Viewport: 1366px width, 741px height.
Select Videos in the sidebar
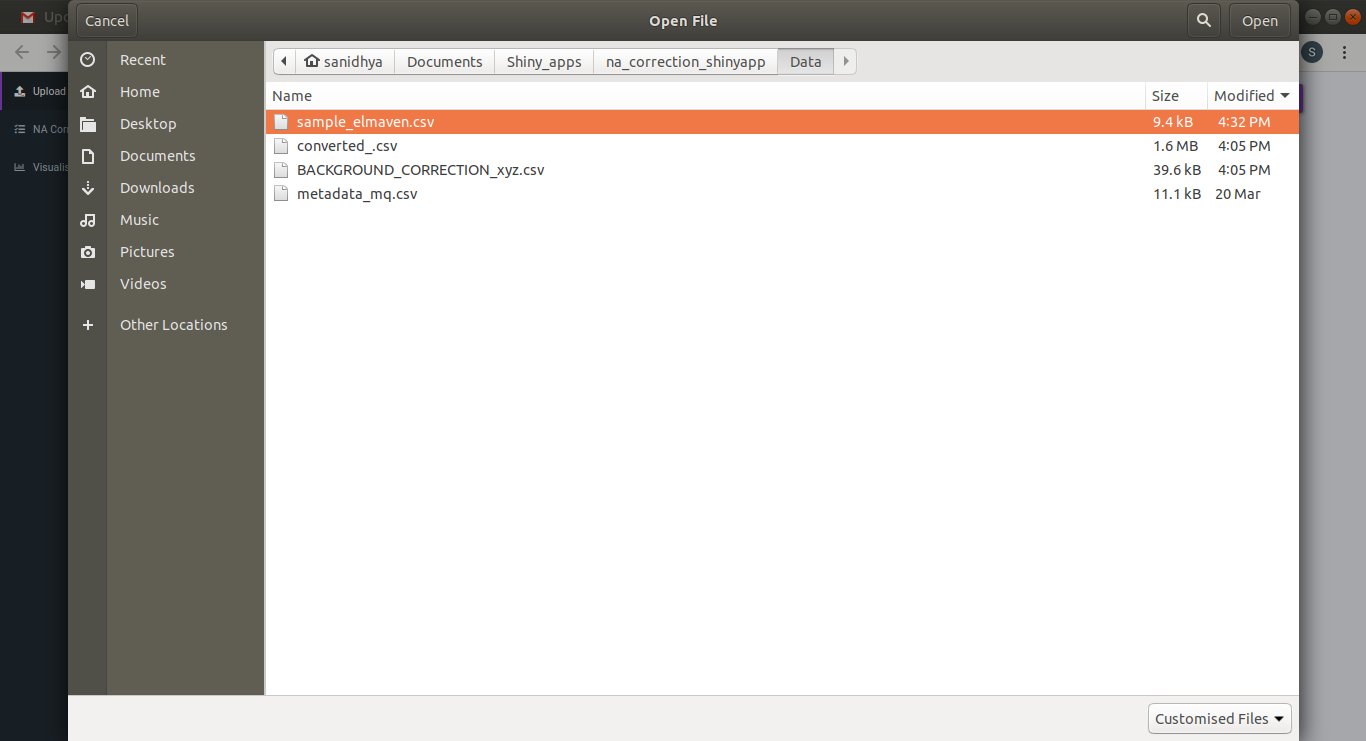point(143,284)
